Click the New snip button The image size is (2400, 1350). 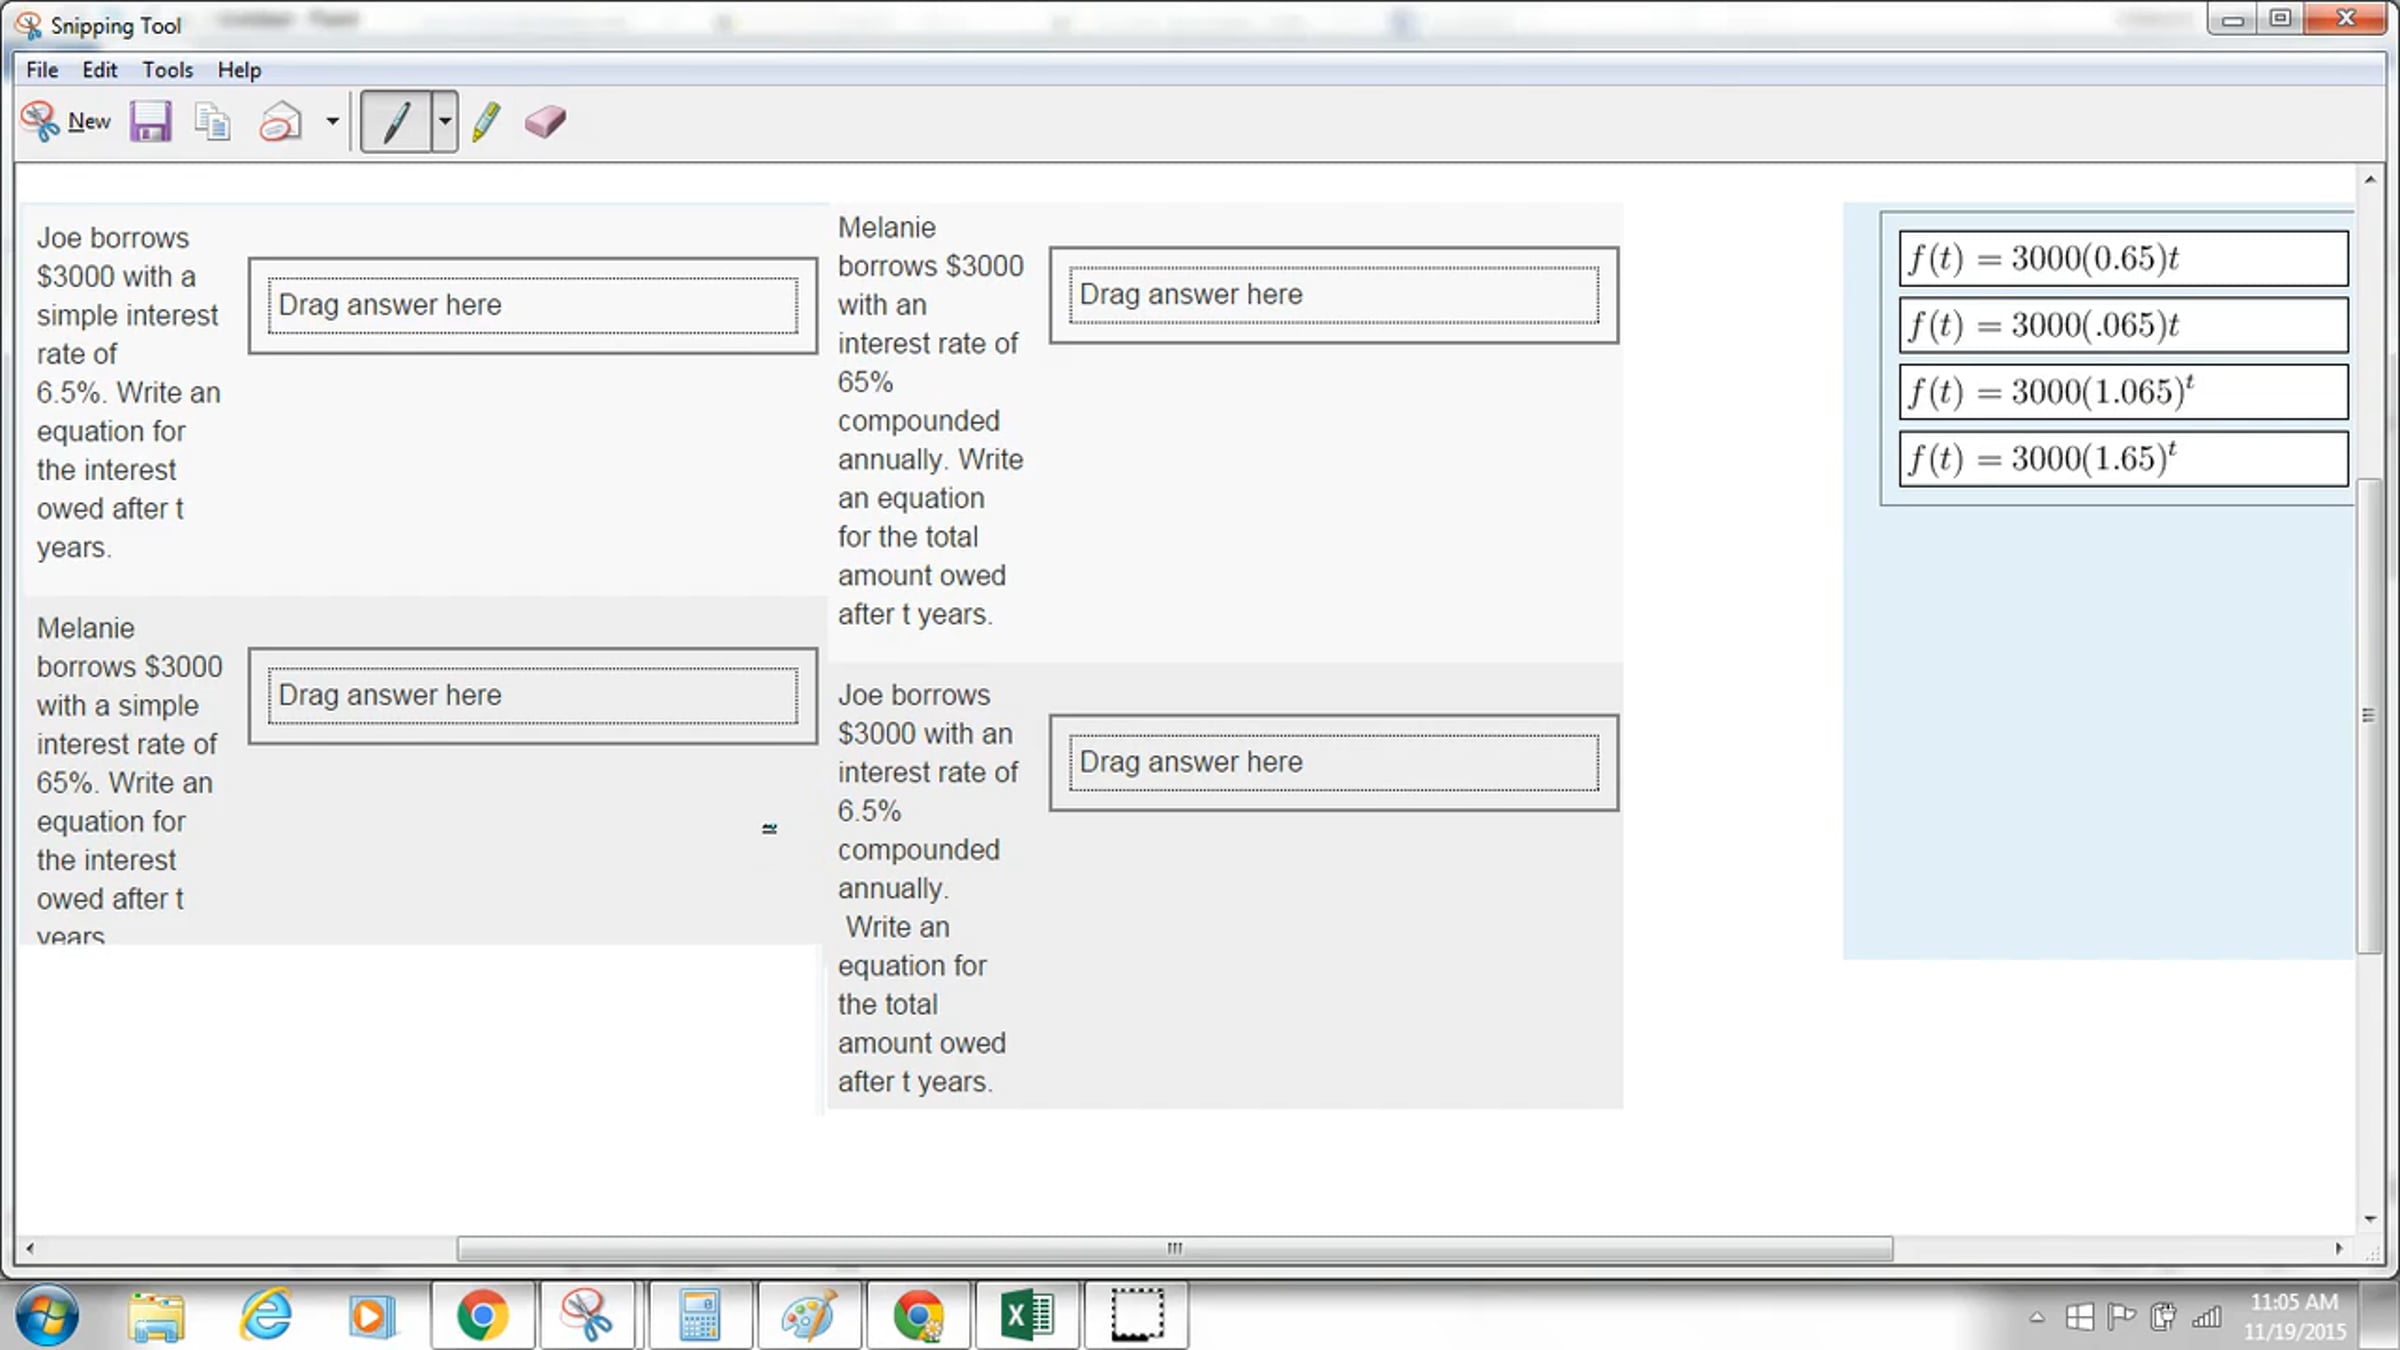click(66, 121)
